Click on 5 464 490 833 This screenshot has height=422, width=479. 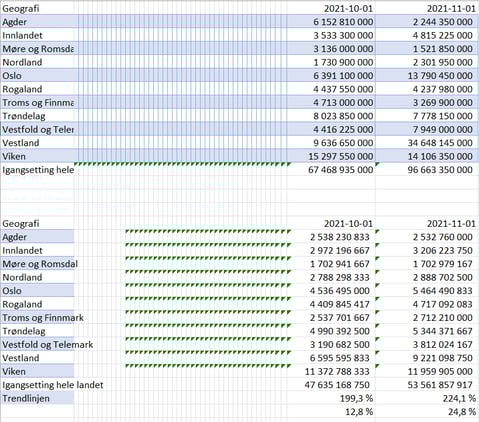(443, 291)
